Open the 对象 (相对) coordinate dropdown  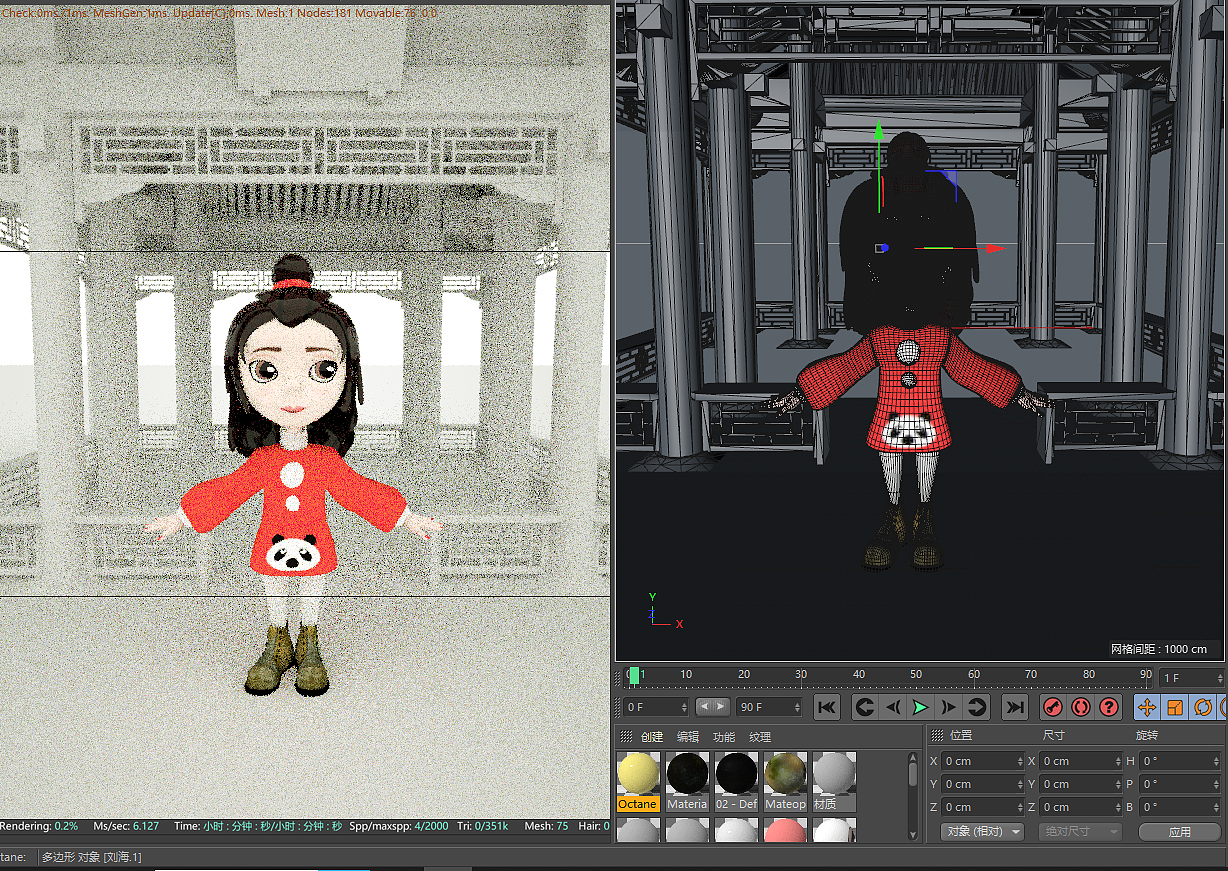coord(982,831)
